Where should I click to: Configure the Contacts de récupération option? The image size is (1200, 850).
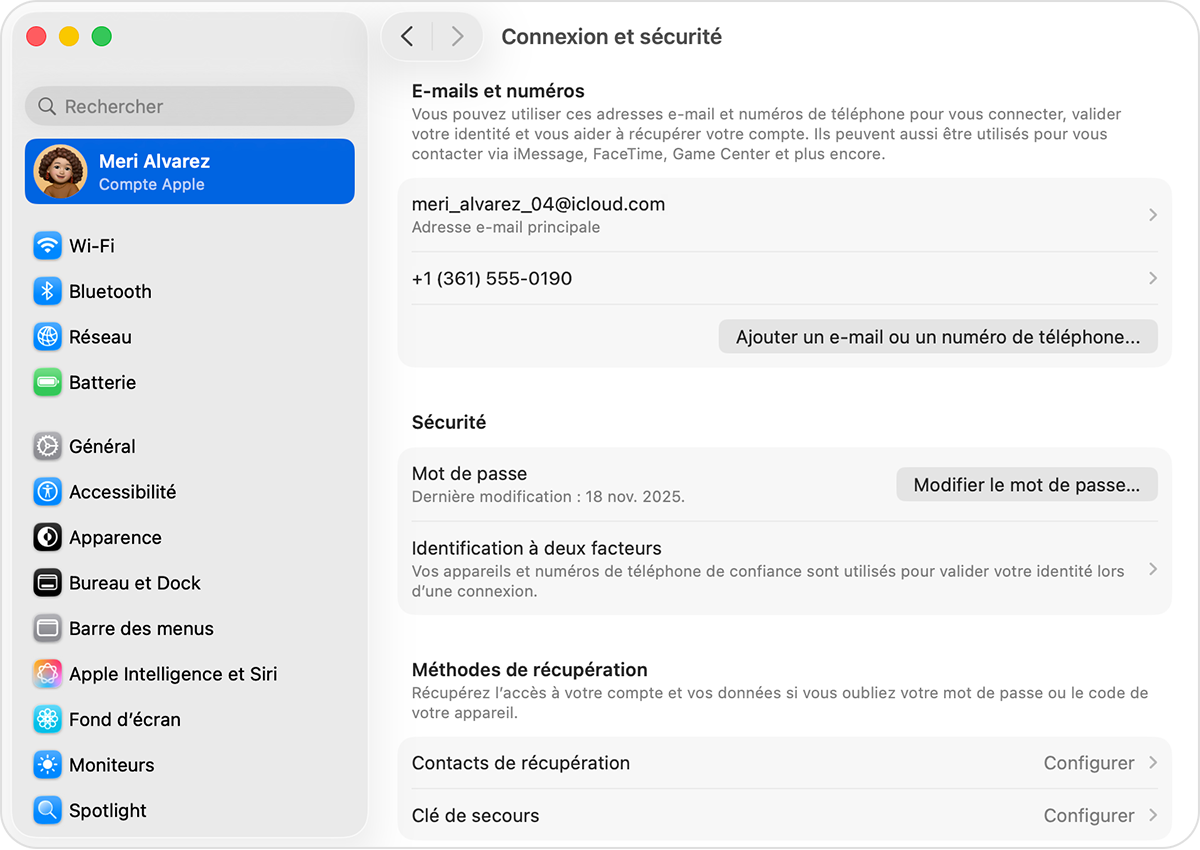pos(1088,762)
